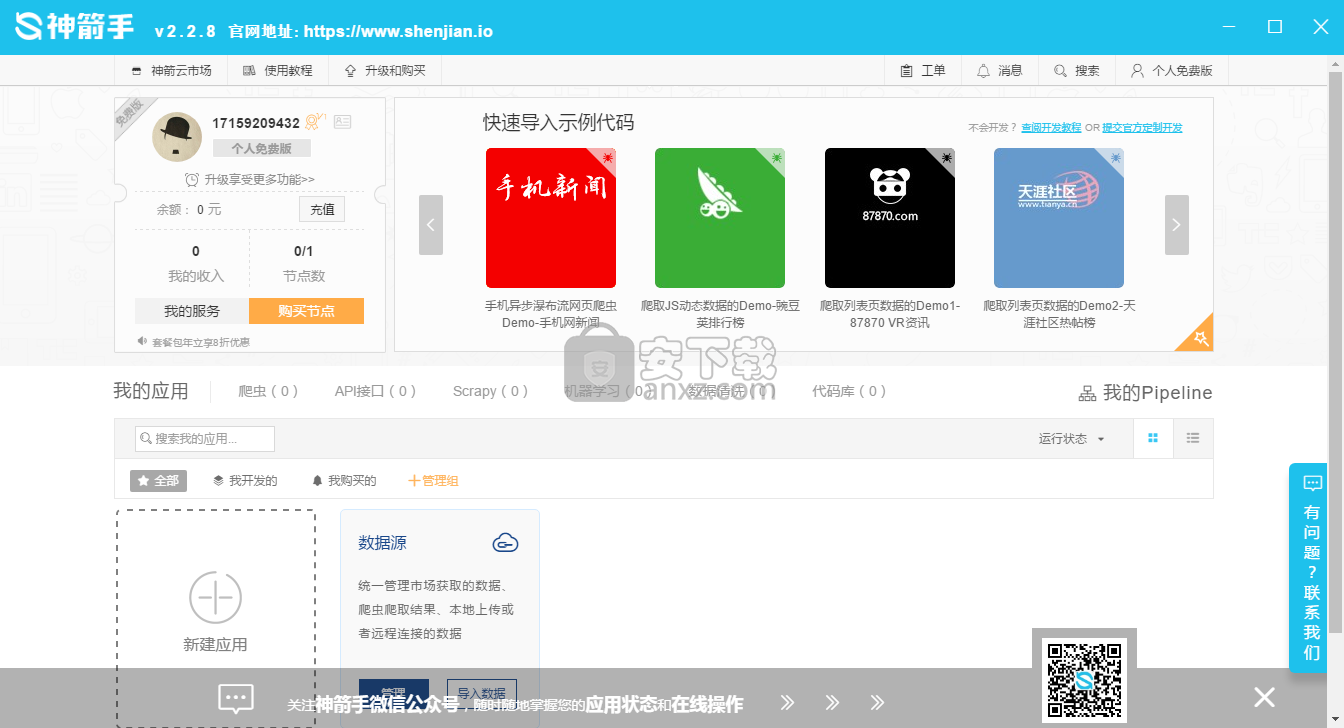
Task: Click the chat bubble icon in banner
Action: click(x=236, y=697)
